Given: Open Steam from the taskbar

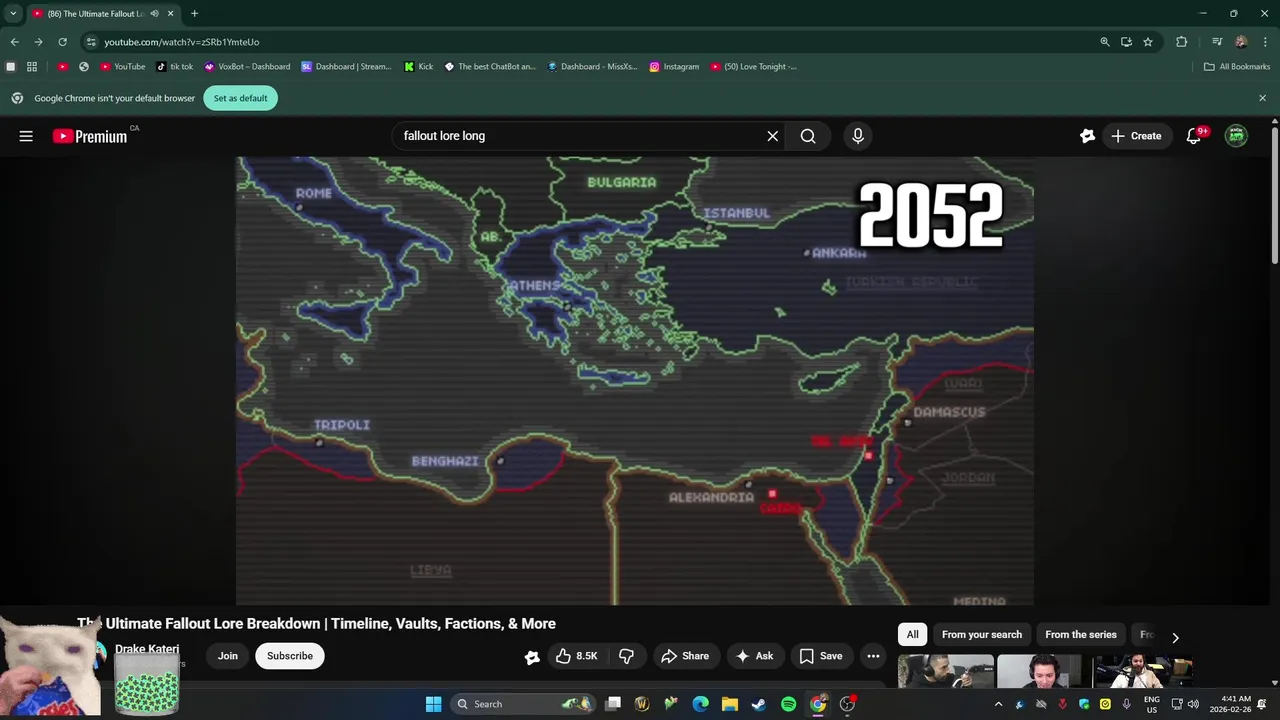Looking at the screenshot, I should [759, 704].
